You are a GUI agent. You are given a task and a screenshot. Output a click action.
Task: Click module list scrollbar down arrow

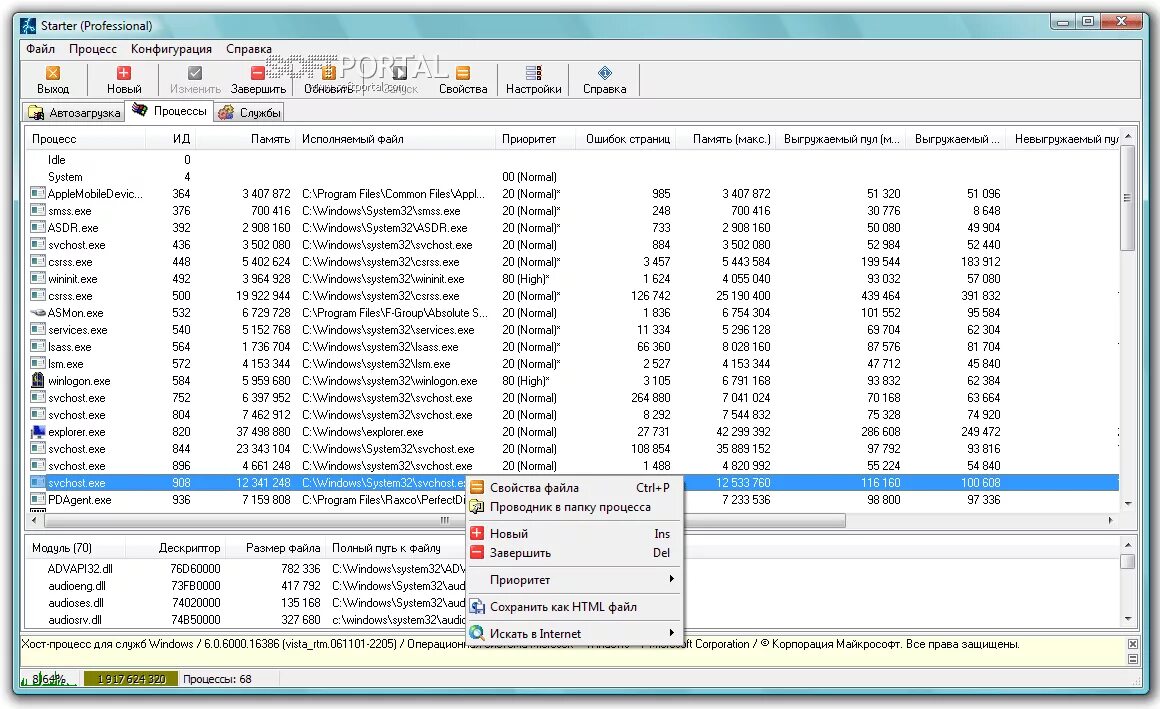click(1127, 619)
